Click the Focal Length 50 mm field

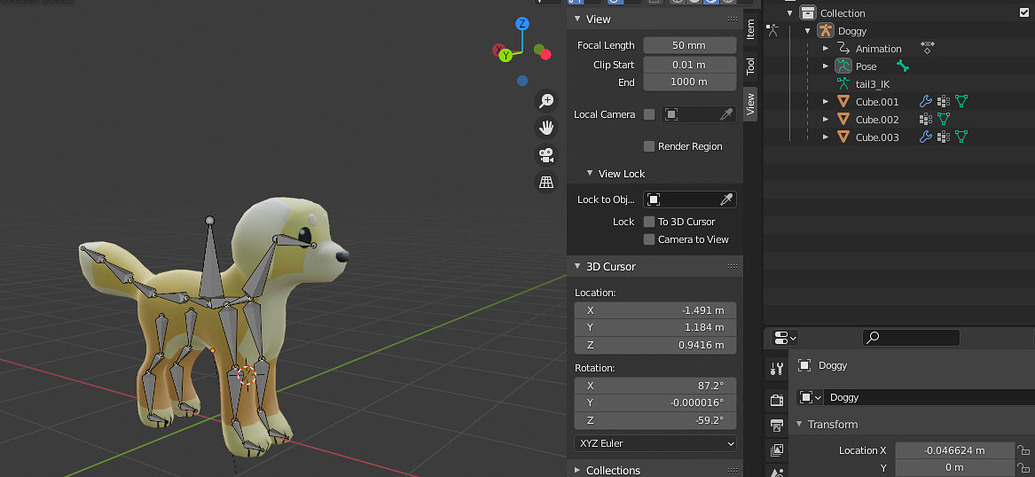[x=690, y=46]
